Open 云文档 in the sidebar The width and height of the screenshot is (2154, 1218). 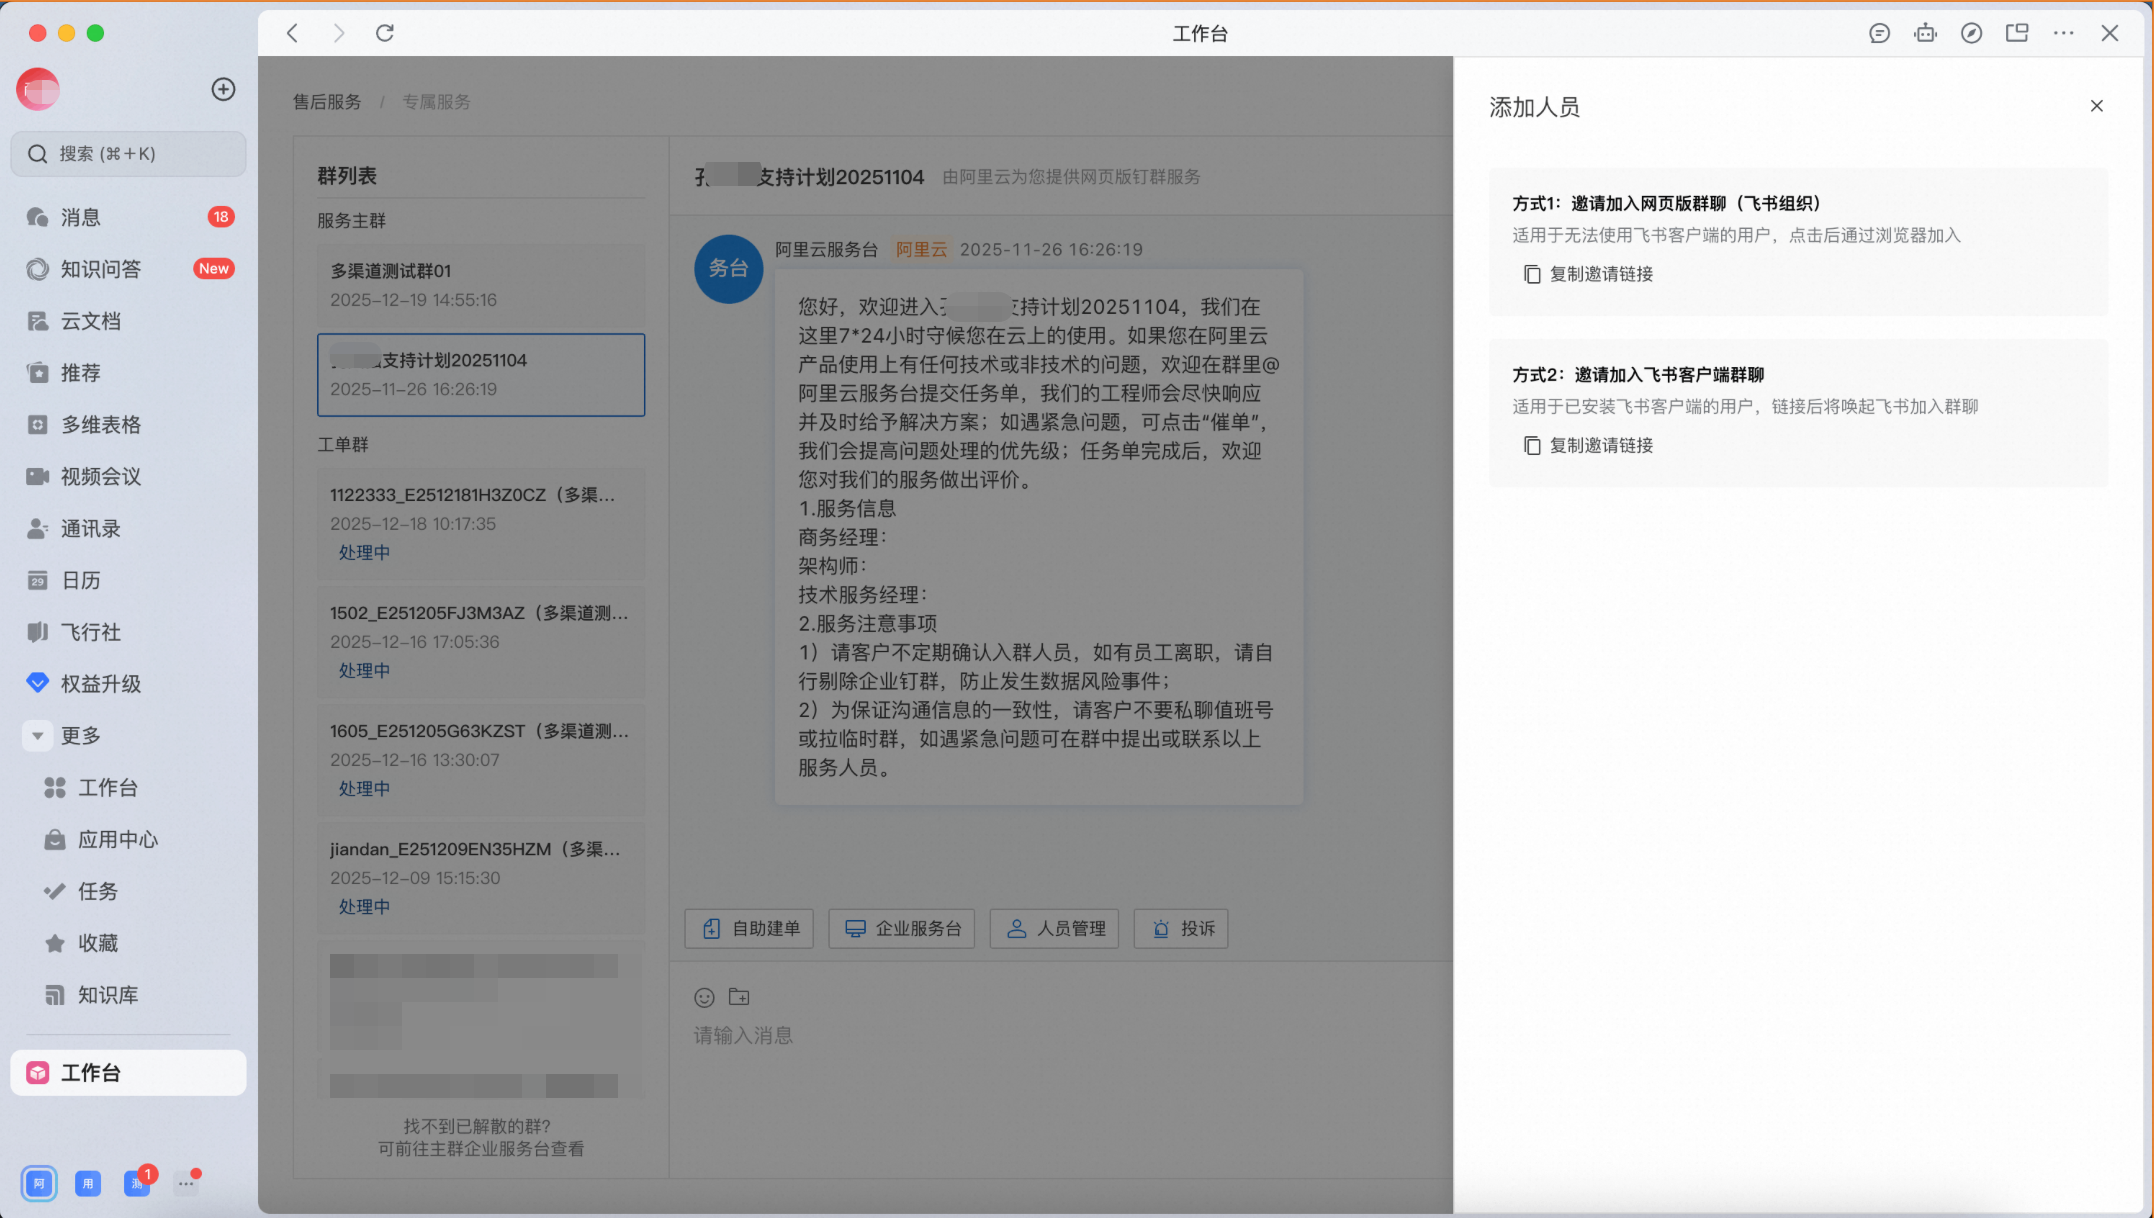tap(90, 321)
